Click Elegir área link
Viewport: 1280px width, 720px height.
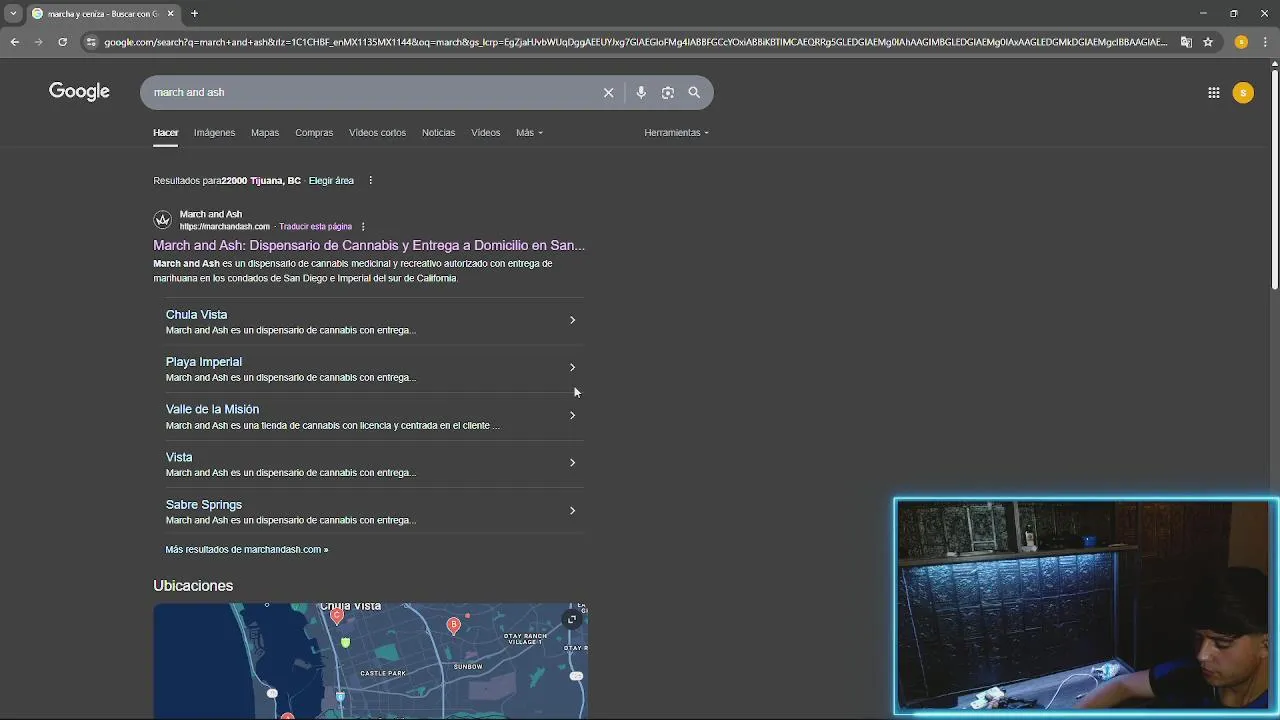coord(331,181)
